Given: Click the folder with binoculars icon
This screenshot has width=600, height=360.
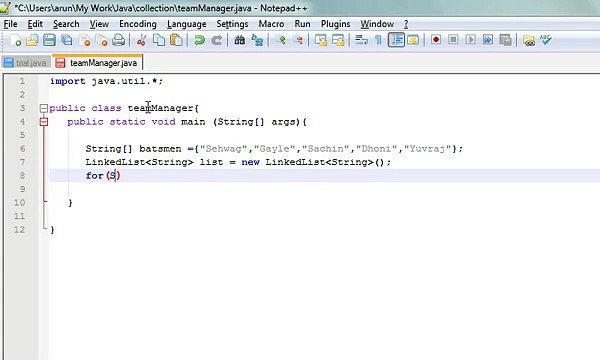Looking at the screenshot, I should coord(529,40).
